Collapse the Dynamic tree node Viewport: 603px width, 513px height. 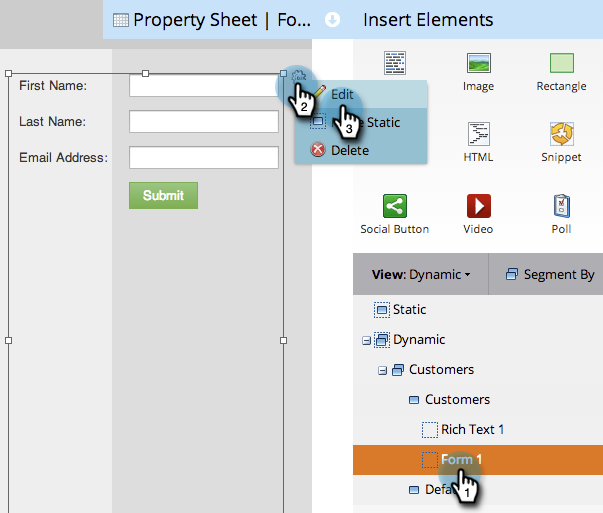click(366, 340)
